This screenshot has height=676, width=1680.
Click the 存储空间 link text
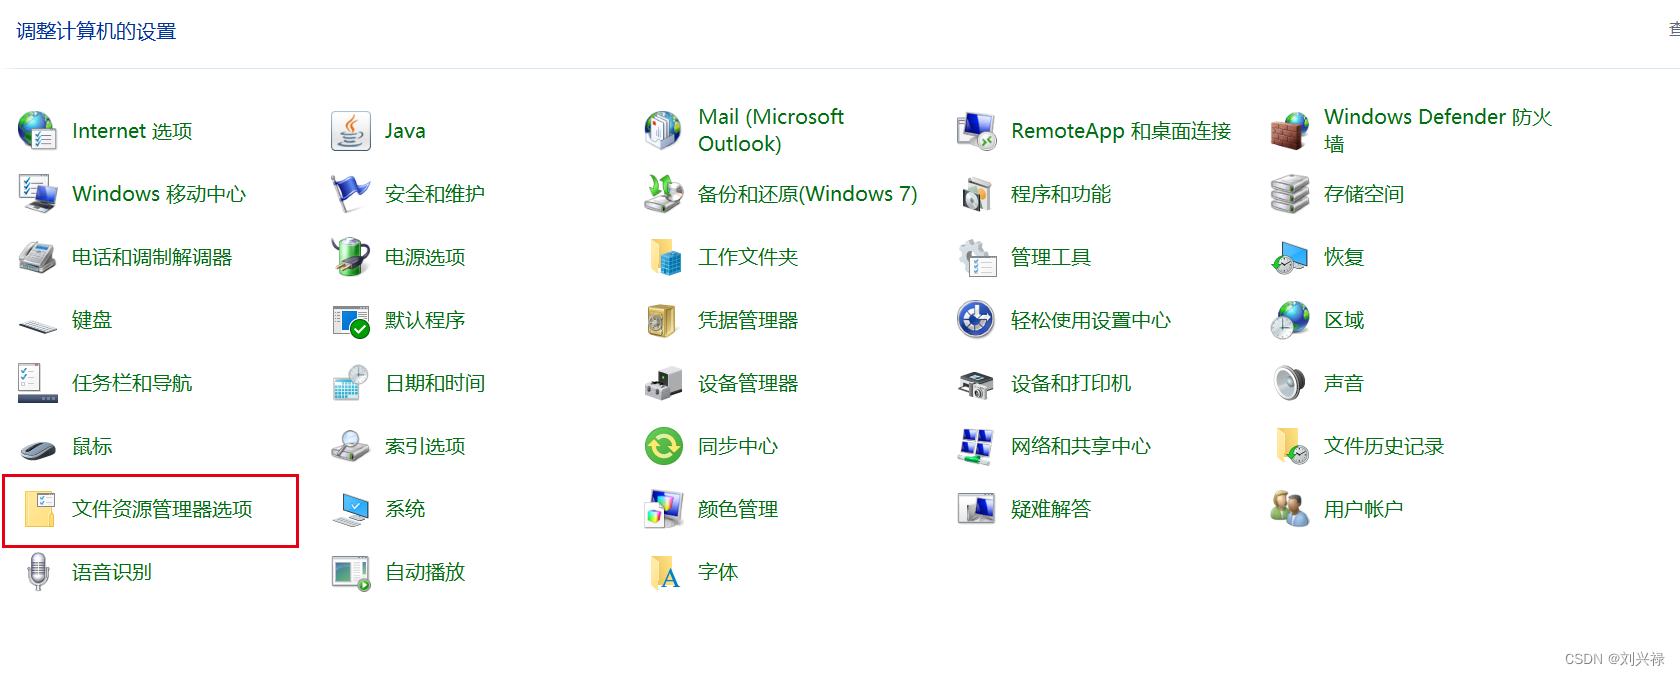pyautogui.click(x=1364, y=194)
